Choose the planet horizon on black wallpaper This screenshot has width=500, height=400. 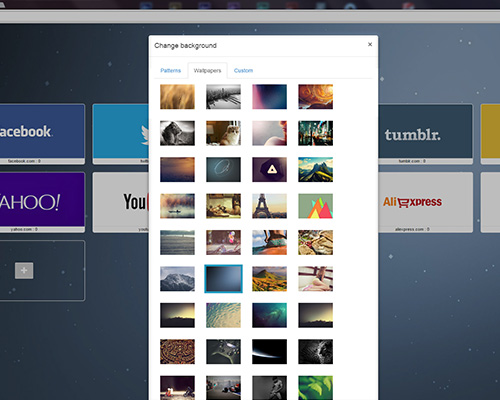[269, 352]
